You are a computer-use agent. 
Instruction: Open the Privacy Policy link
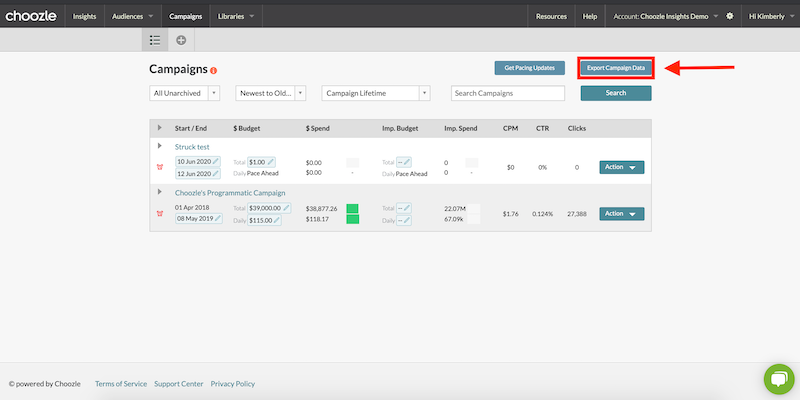click(x=233, y=384)
